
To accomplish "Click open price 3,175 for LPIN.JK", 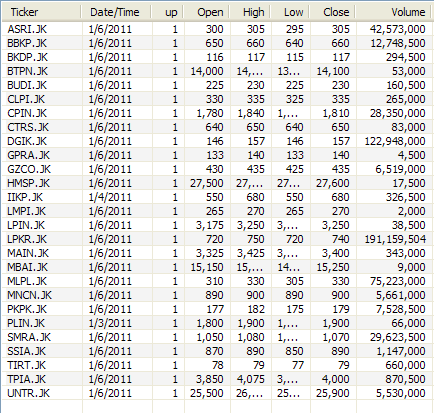I will point(210,225).
